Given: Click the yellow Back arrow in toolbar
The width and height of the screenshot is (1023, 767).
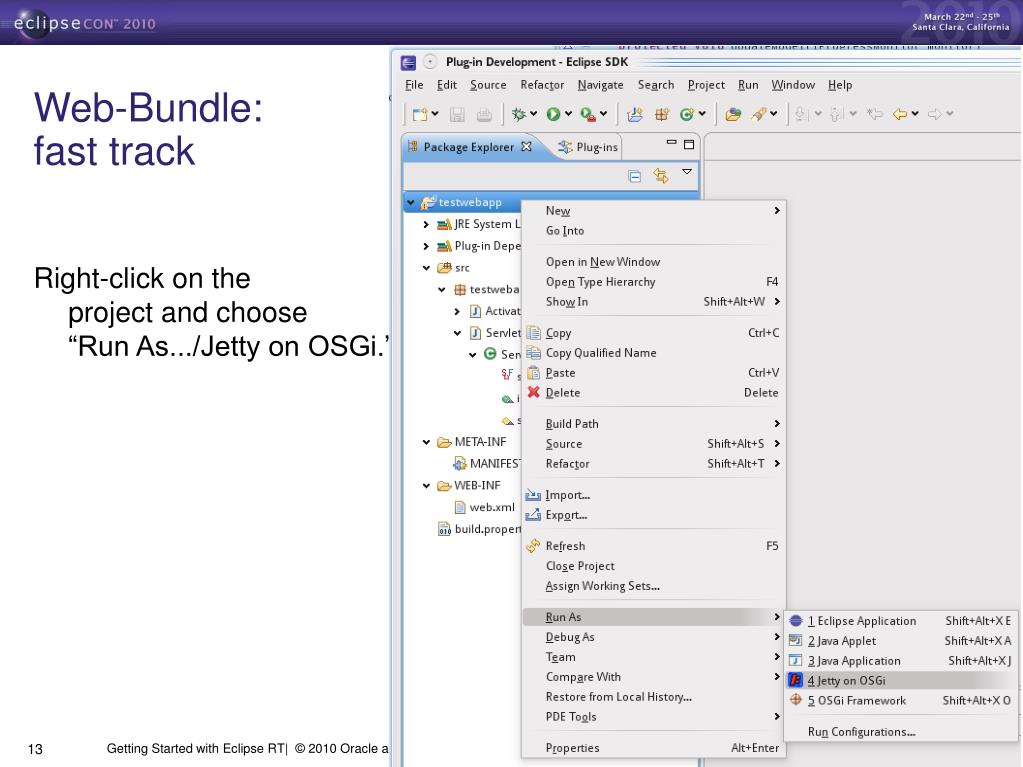Looking at the screenshot, I should [x=900, y=114].
